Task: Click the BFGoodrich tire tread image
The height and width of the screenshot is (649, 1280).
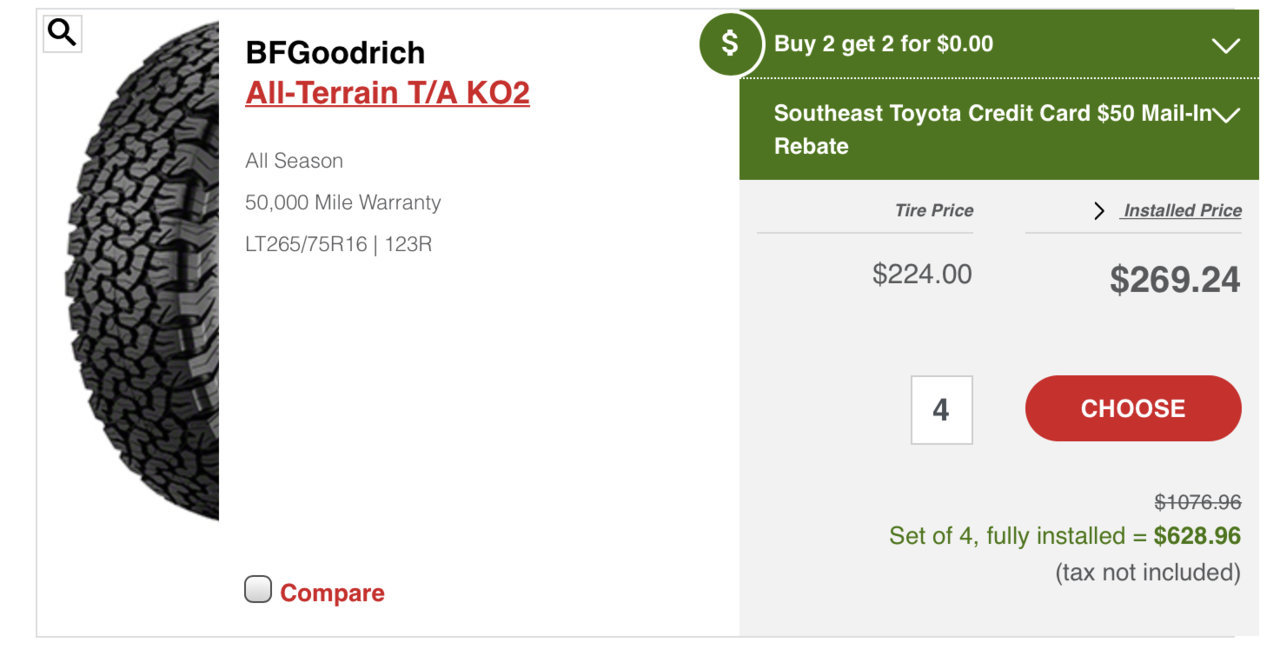Action: [x=142, y=270]
